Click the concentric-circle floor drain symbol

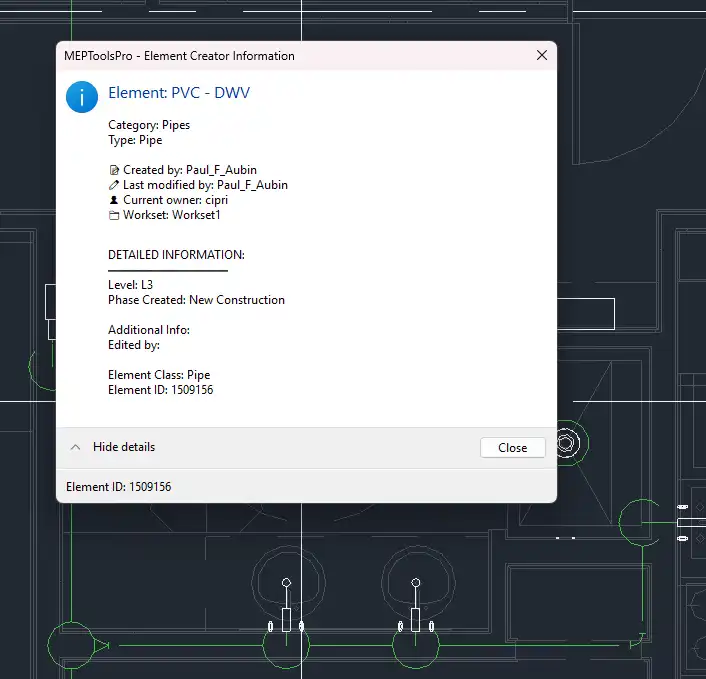point(566,441)
